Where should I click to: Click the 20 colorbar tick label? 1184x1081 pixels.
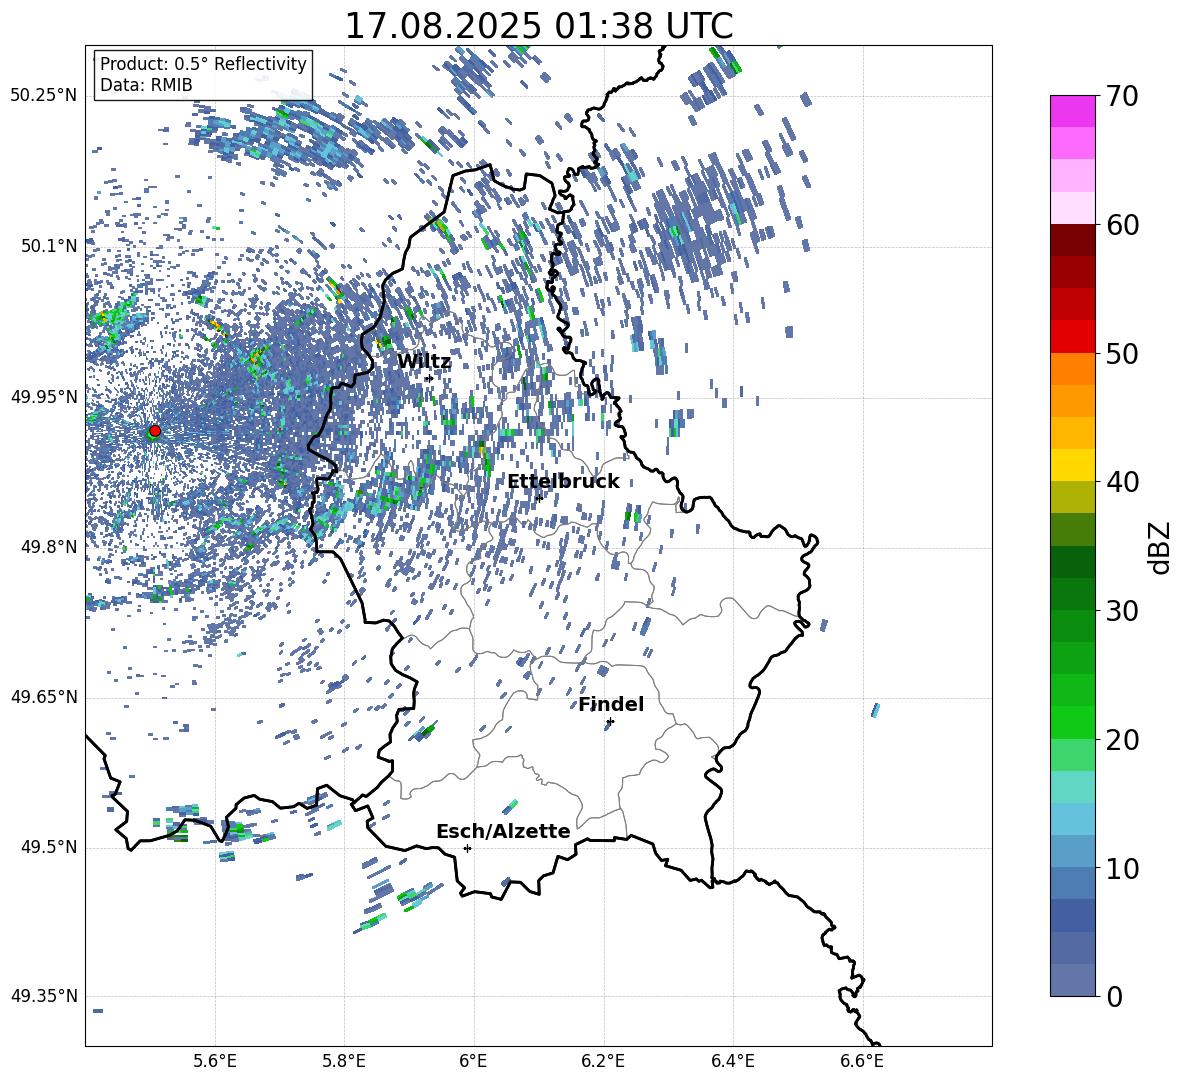tap(1122, 740)
